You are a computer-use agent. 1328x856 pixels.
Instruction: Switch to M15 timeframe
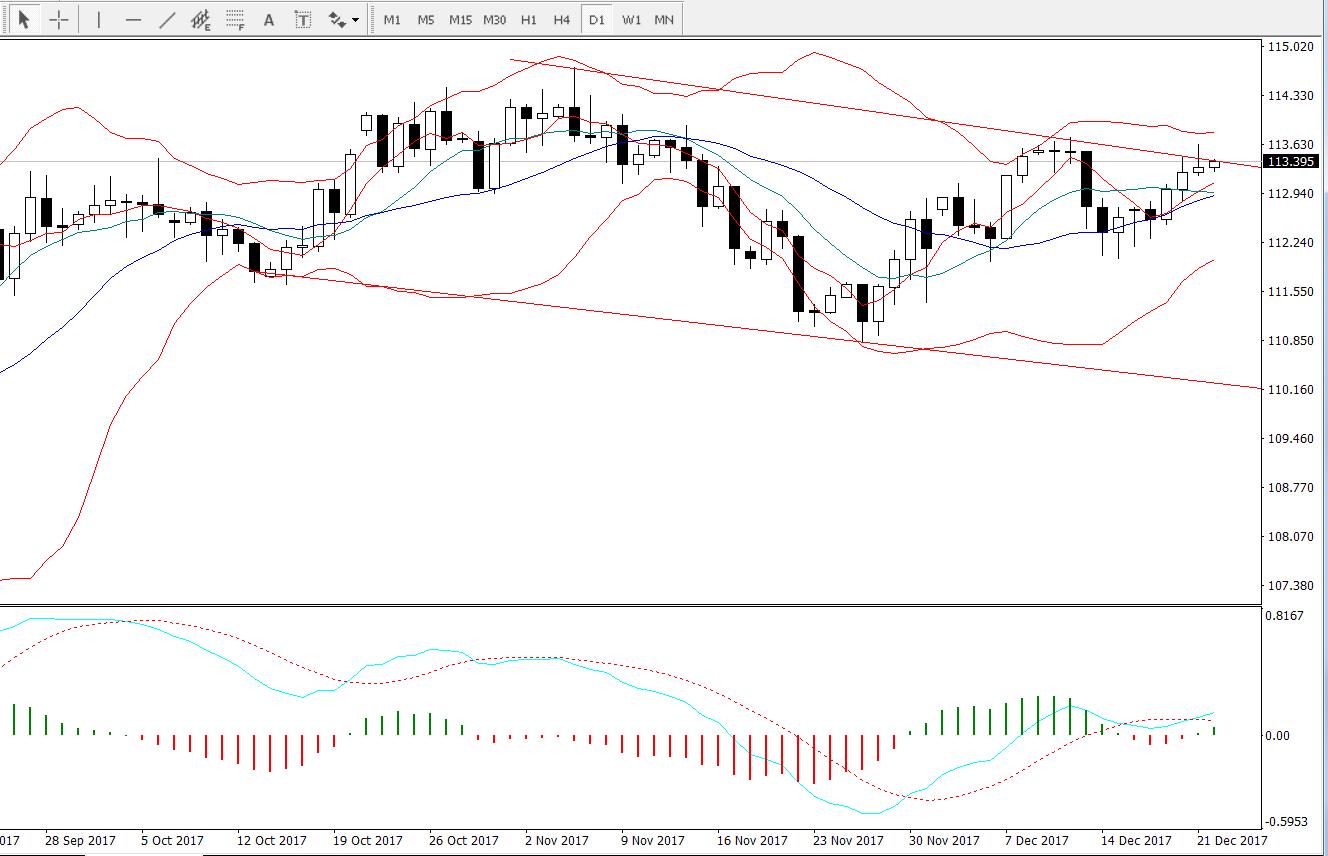click(460, 19)
